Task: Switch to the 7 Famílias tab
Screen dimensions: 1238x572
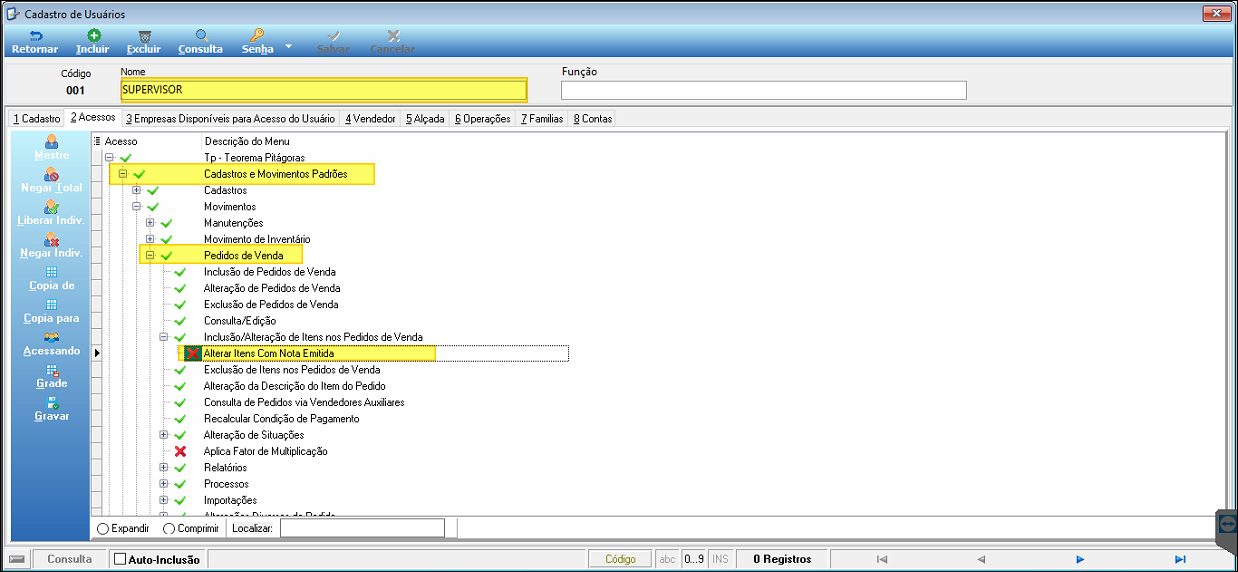Action: (542, 118)
